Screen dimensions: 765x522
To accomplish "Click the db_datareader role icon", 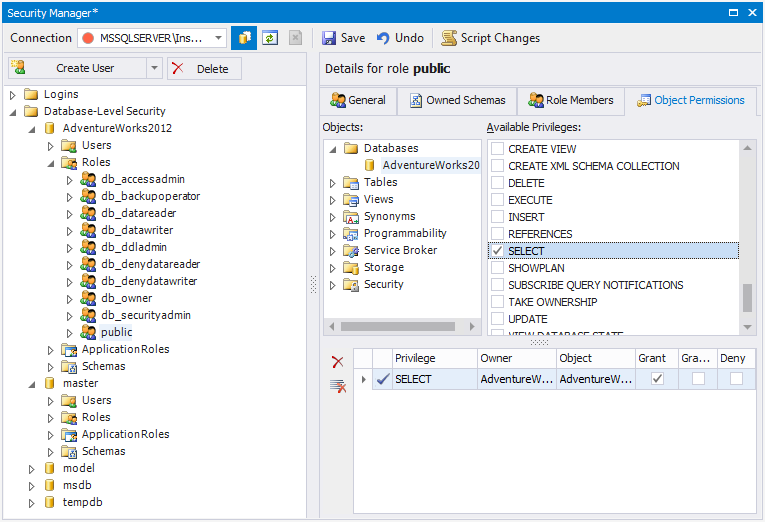I will pos(88,213).
